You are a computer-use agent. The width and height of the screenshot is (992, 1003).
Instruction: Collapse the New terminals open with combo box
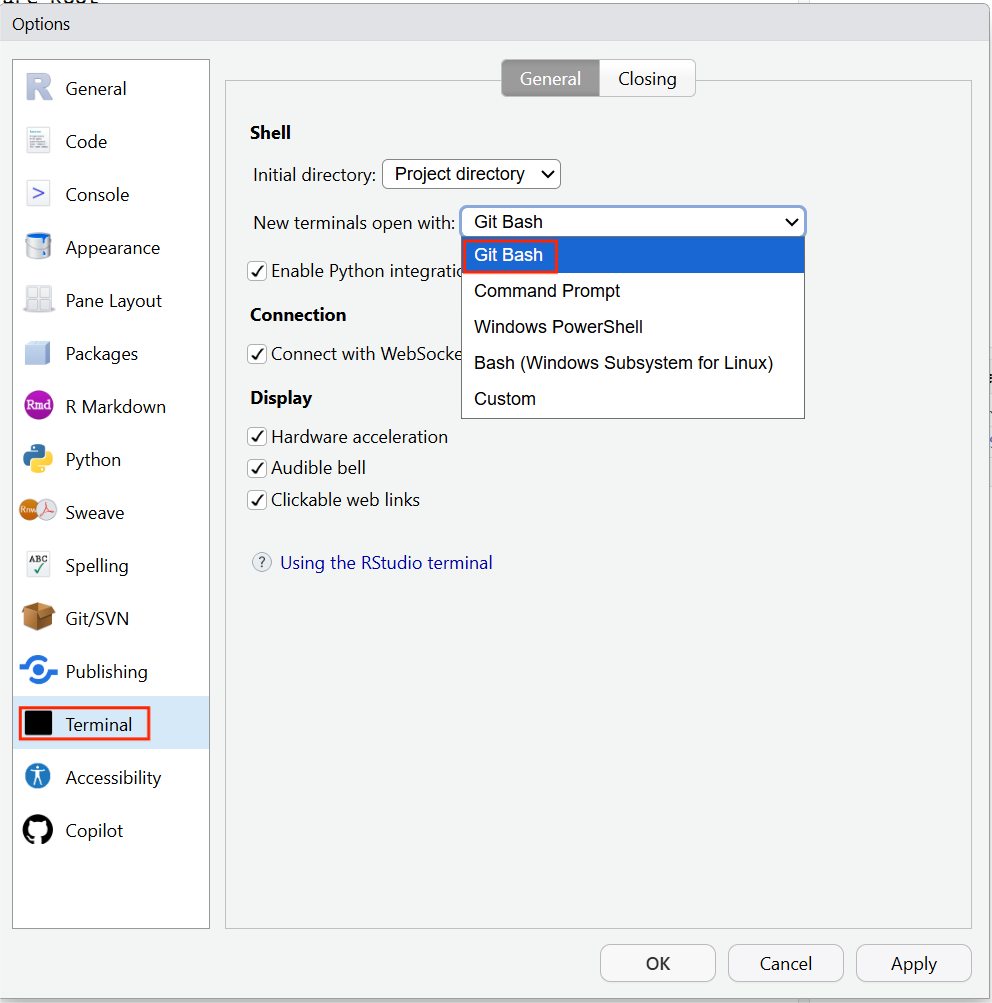(x=633, y=222)
